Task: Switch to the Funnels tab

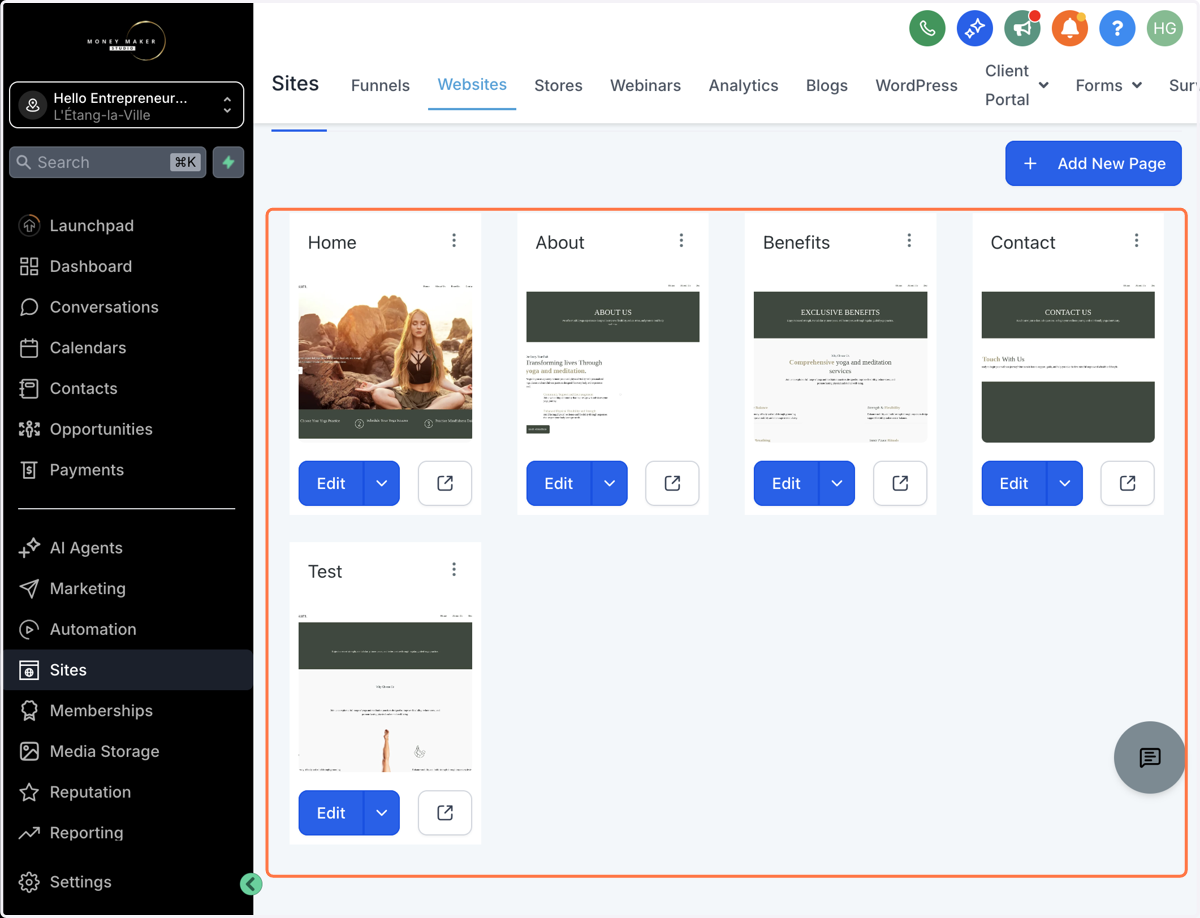Action: click(380, 85)
